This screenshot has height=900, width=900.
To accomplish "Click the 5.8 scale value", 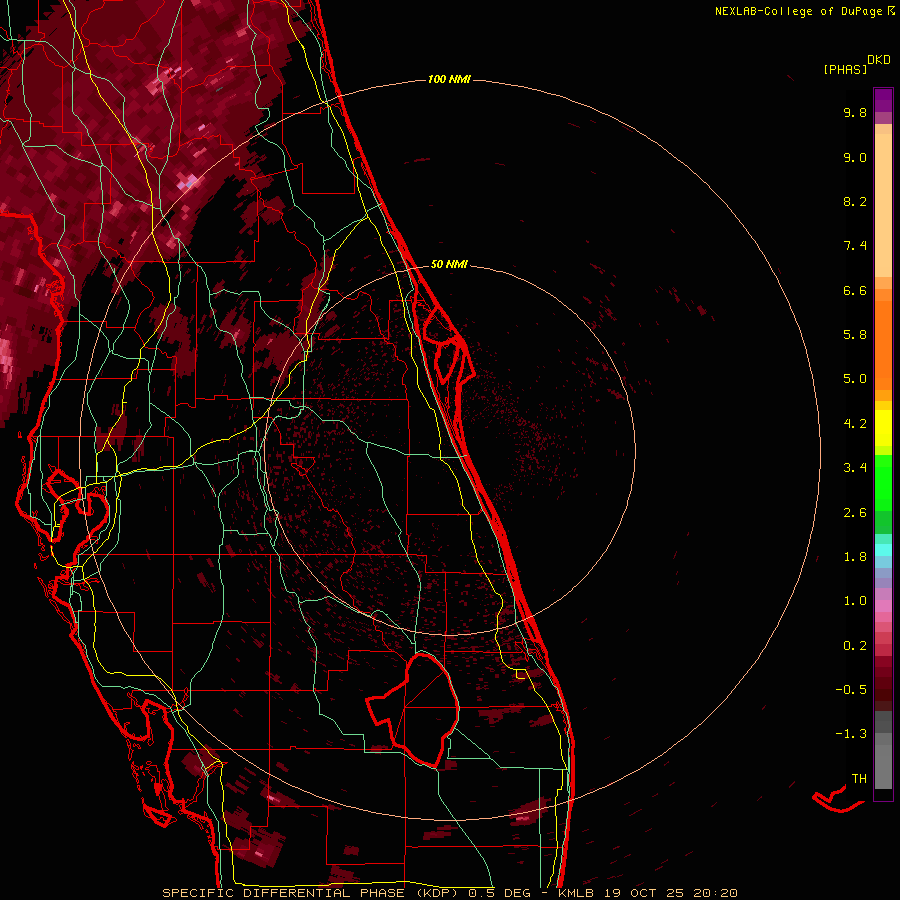I will pyautogui.click(x=855, y=335).
